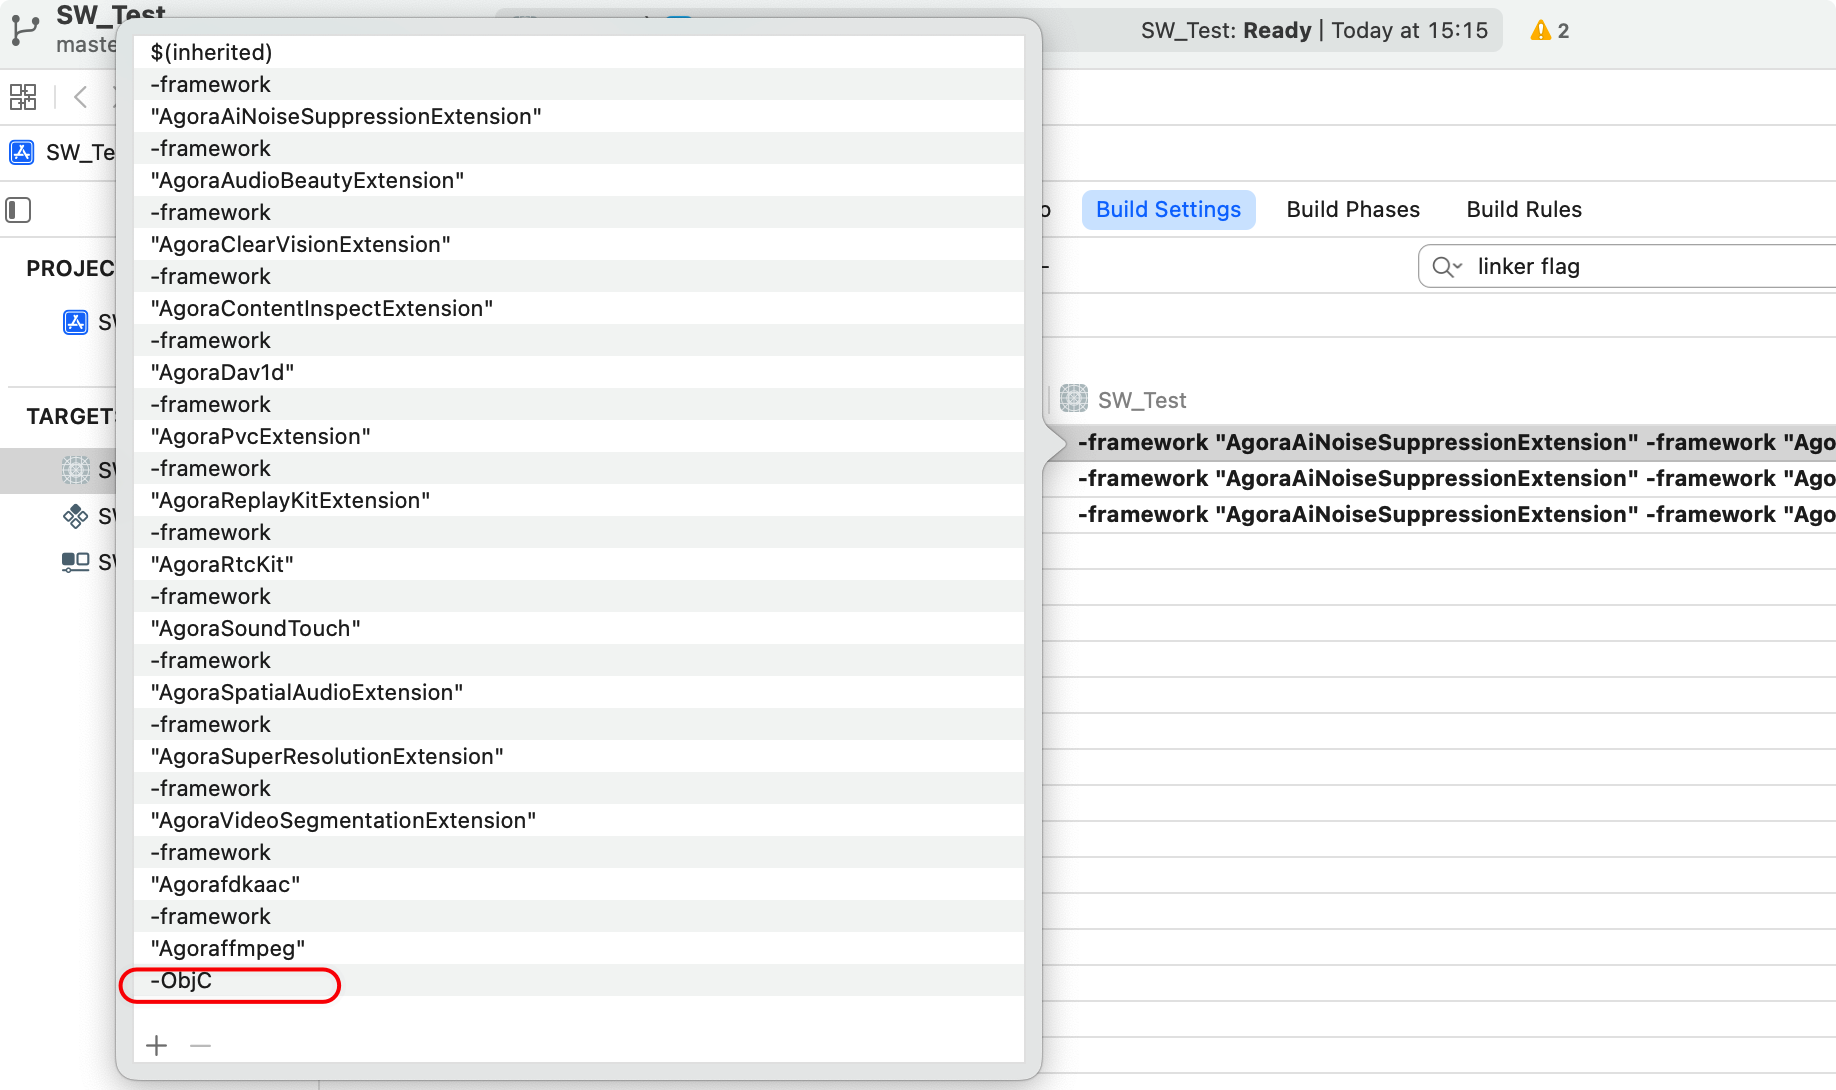This screenshot has width=1836, height=1090.
Task: Select the -ObjC flag row
Action: [x=578, y=980]
